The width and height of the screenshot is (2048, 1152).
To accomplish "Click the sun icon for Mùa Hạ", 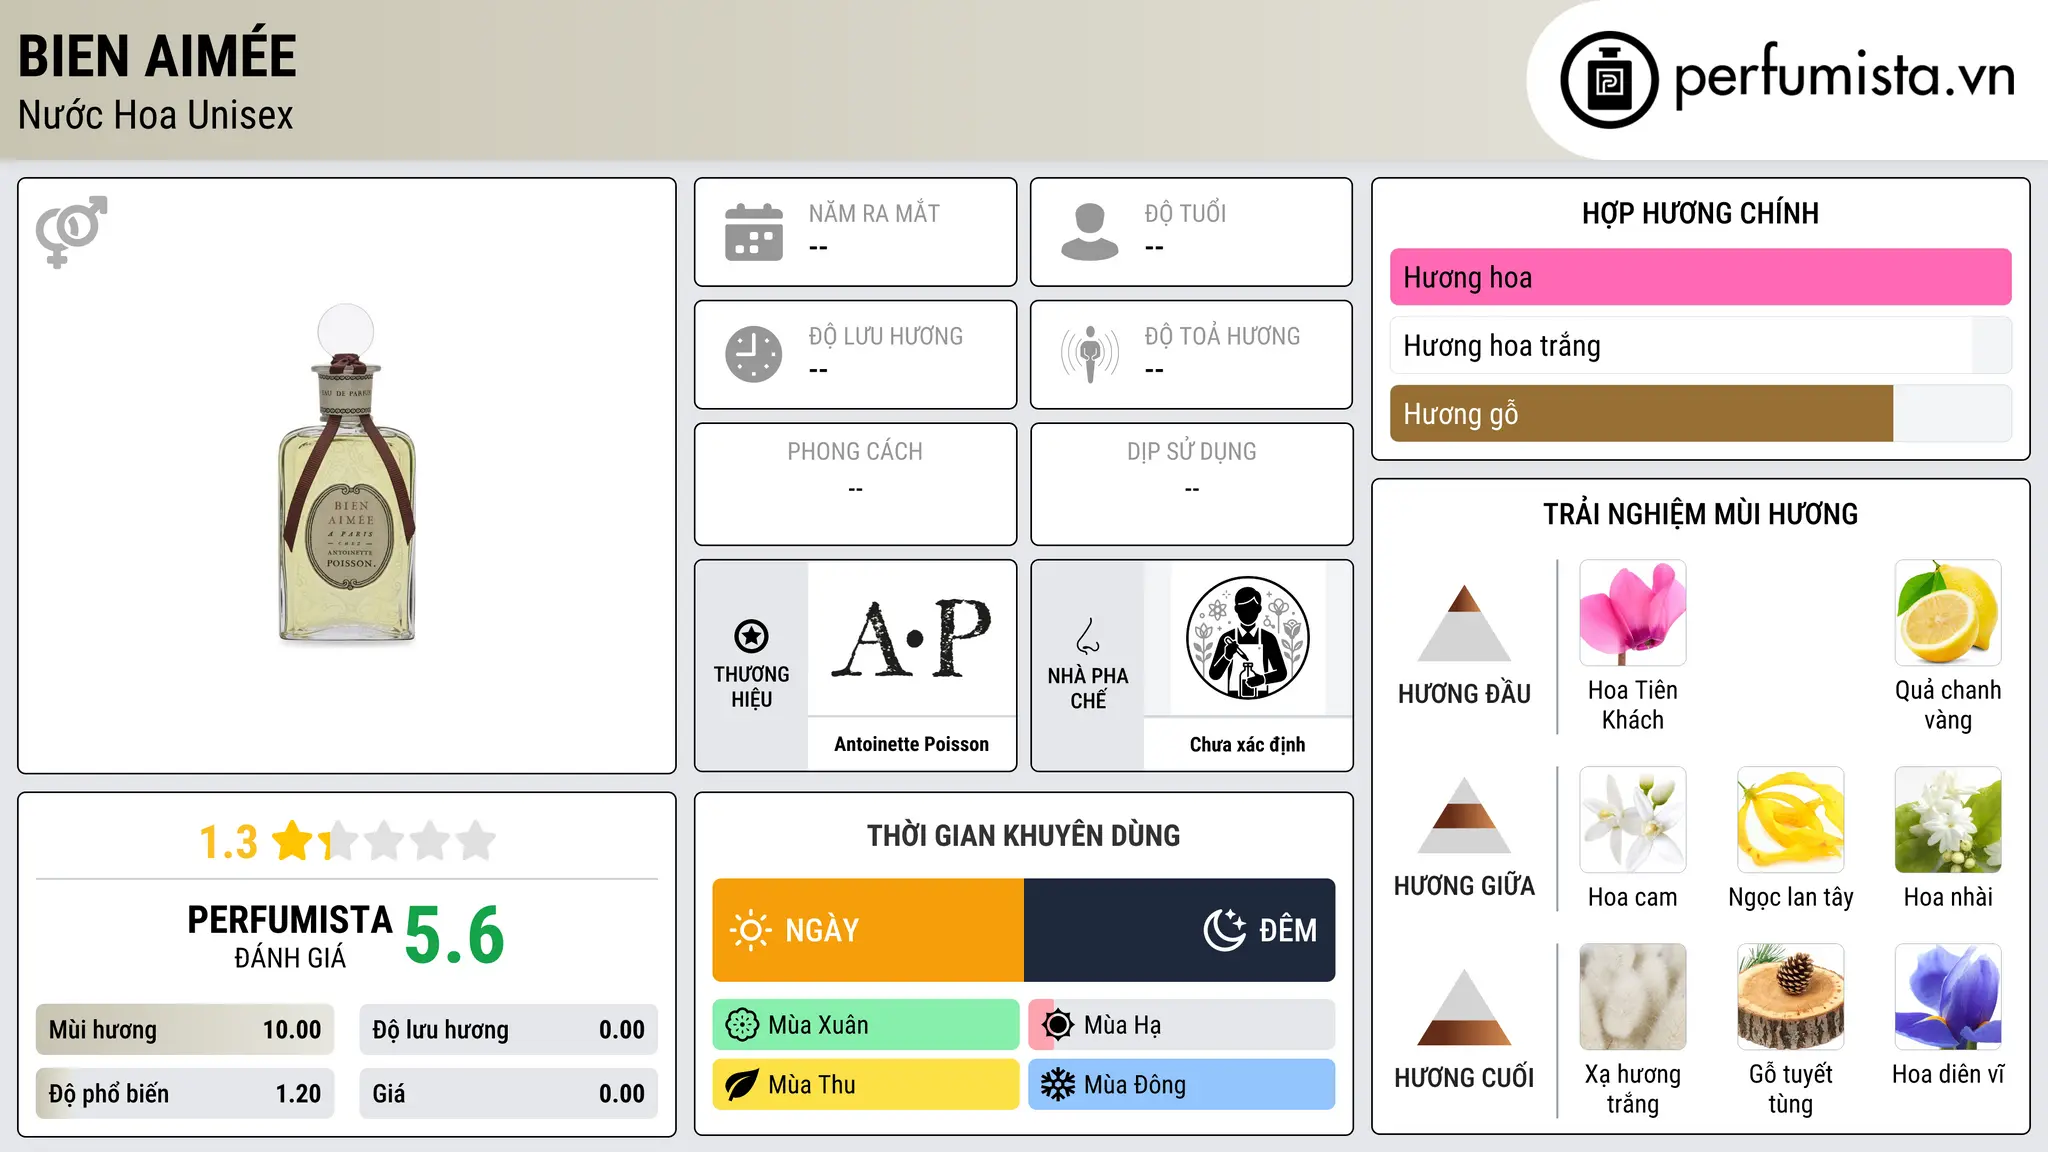I will 1057,1025.
